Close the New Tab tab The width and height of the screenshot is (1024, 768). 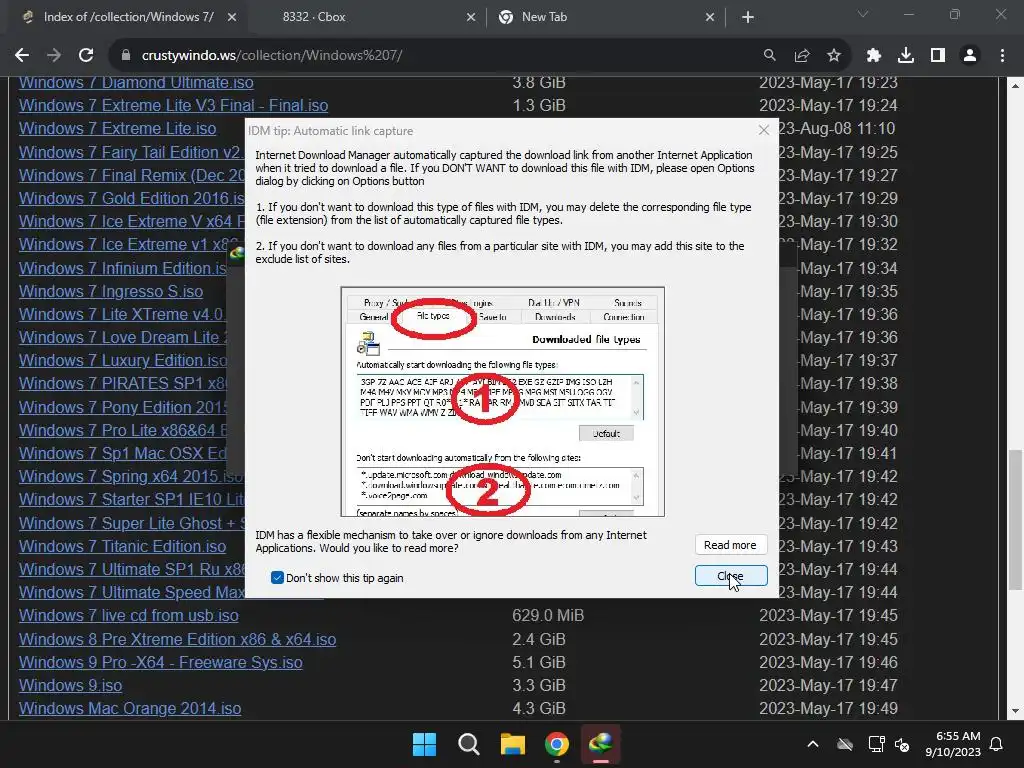point(710,18)
